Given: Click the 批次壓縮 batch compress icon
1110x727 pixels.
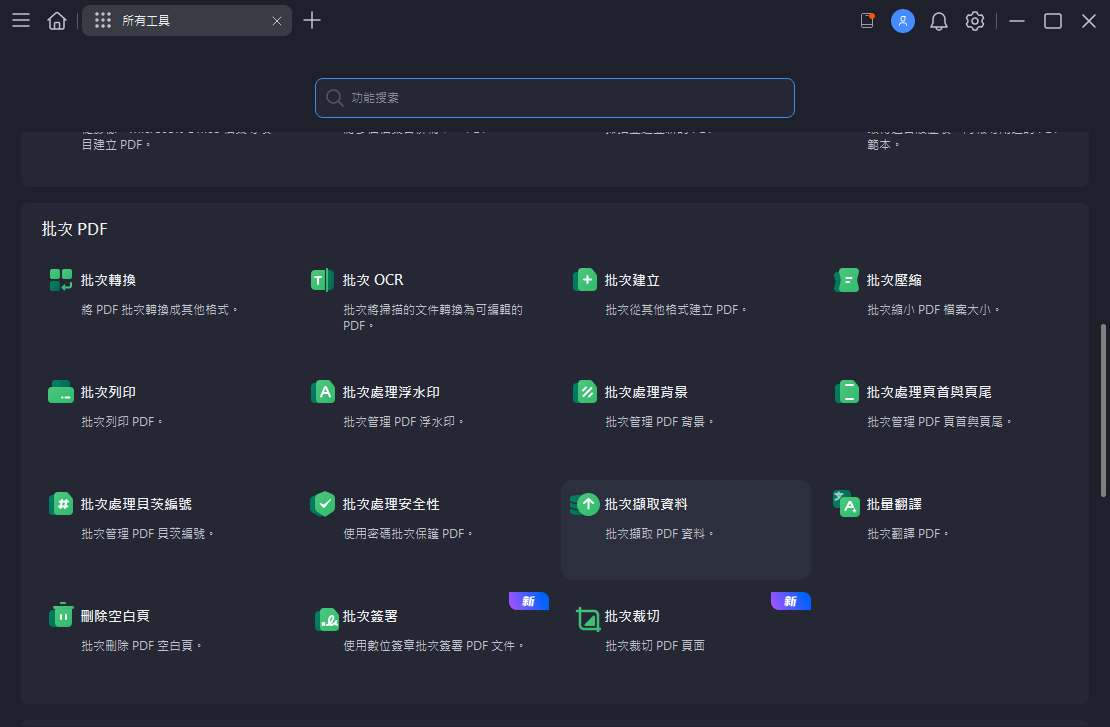Looking at the screenshot, I should click(847, 280).
